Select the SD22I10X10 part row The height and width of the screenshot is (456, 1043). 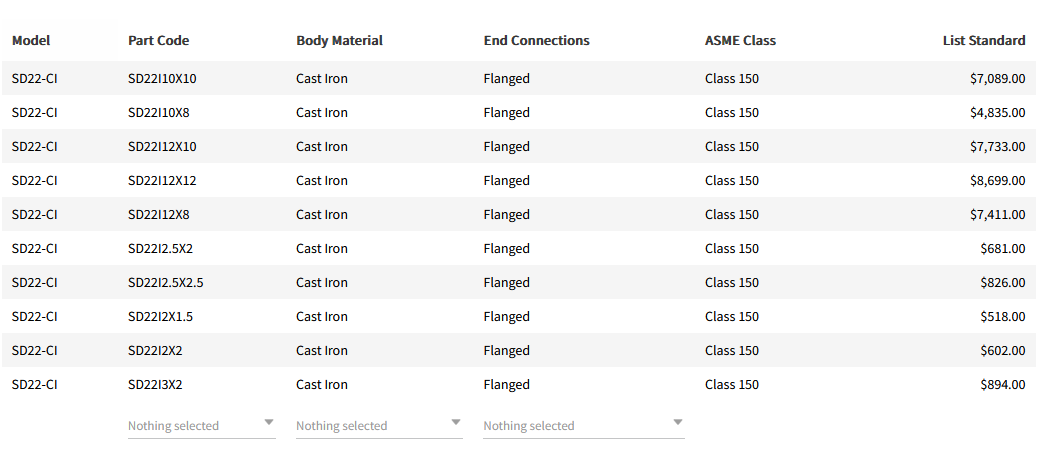click(x=162, y=79)
